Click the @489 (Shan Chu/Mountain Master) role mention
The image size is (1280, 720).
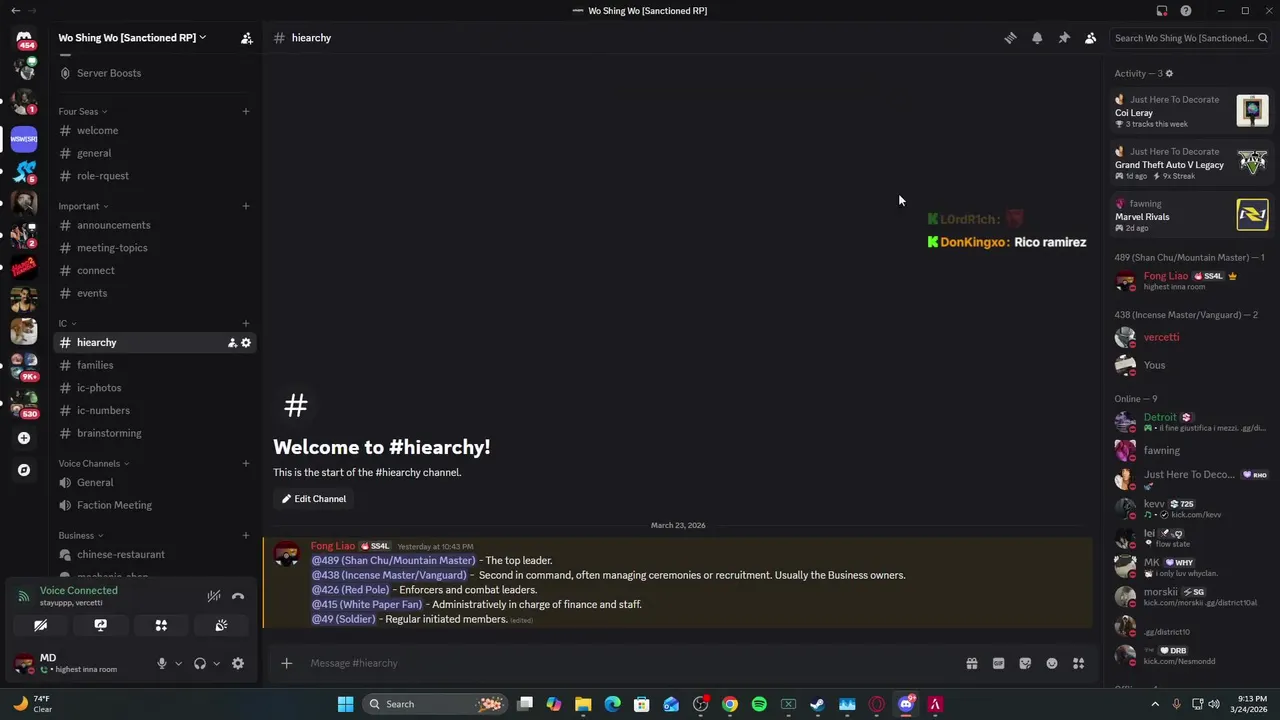(394, 561)
